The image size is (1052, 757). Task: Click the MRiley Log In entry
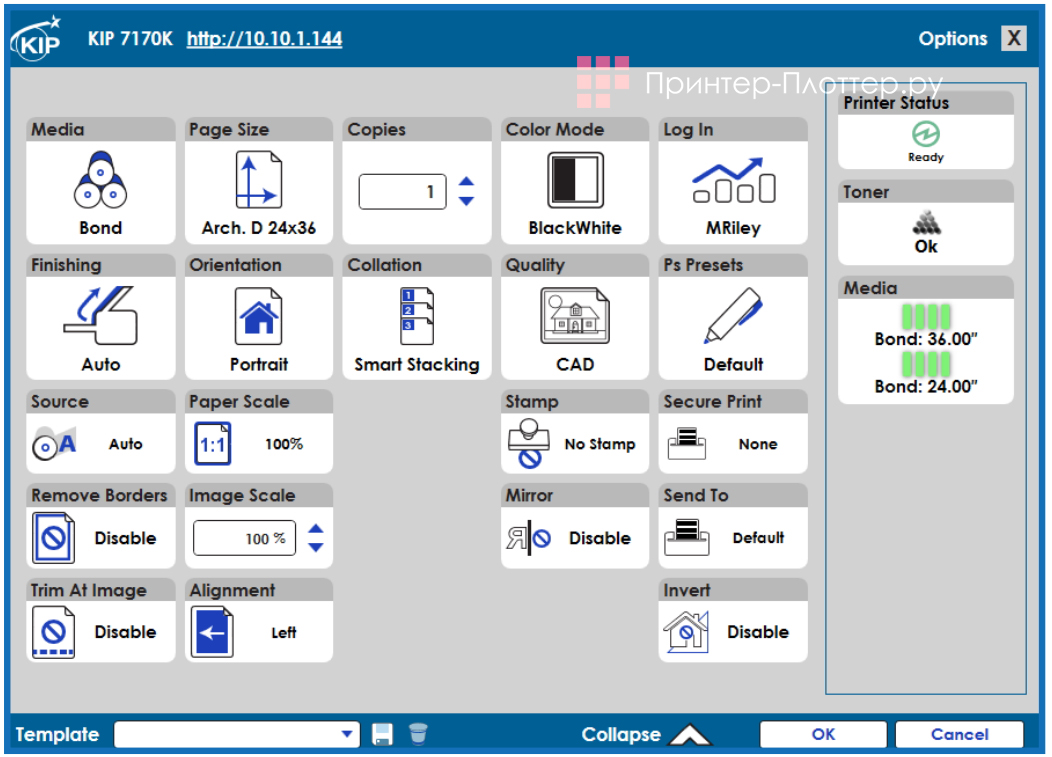point(732,185)
